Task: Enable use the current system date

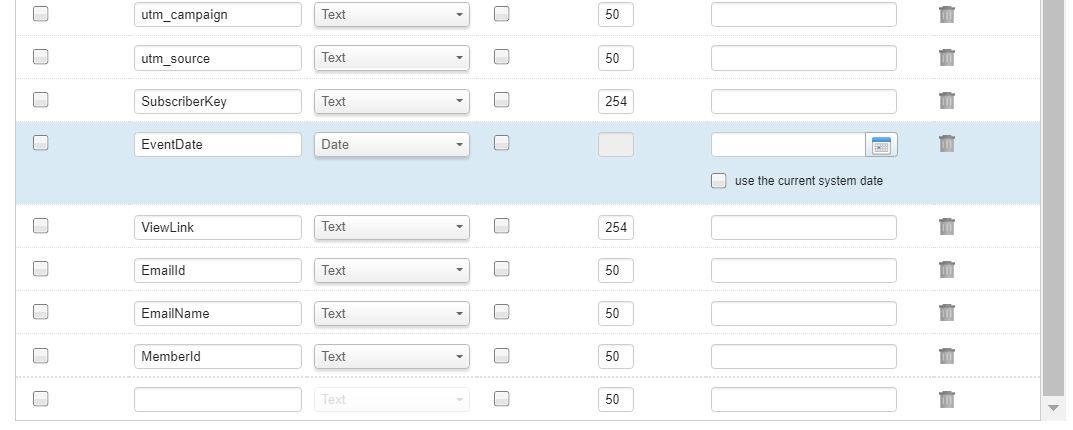Action: pyautogui.click(x=719, y=181)
